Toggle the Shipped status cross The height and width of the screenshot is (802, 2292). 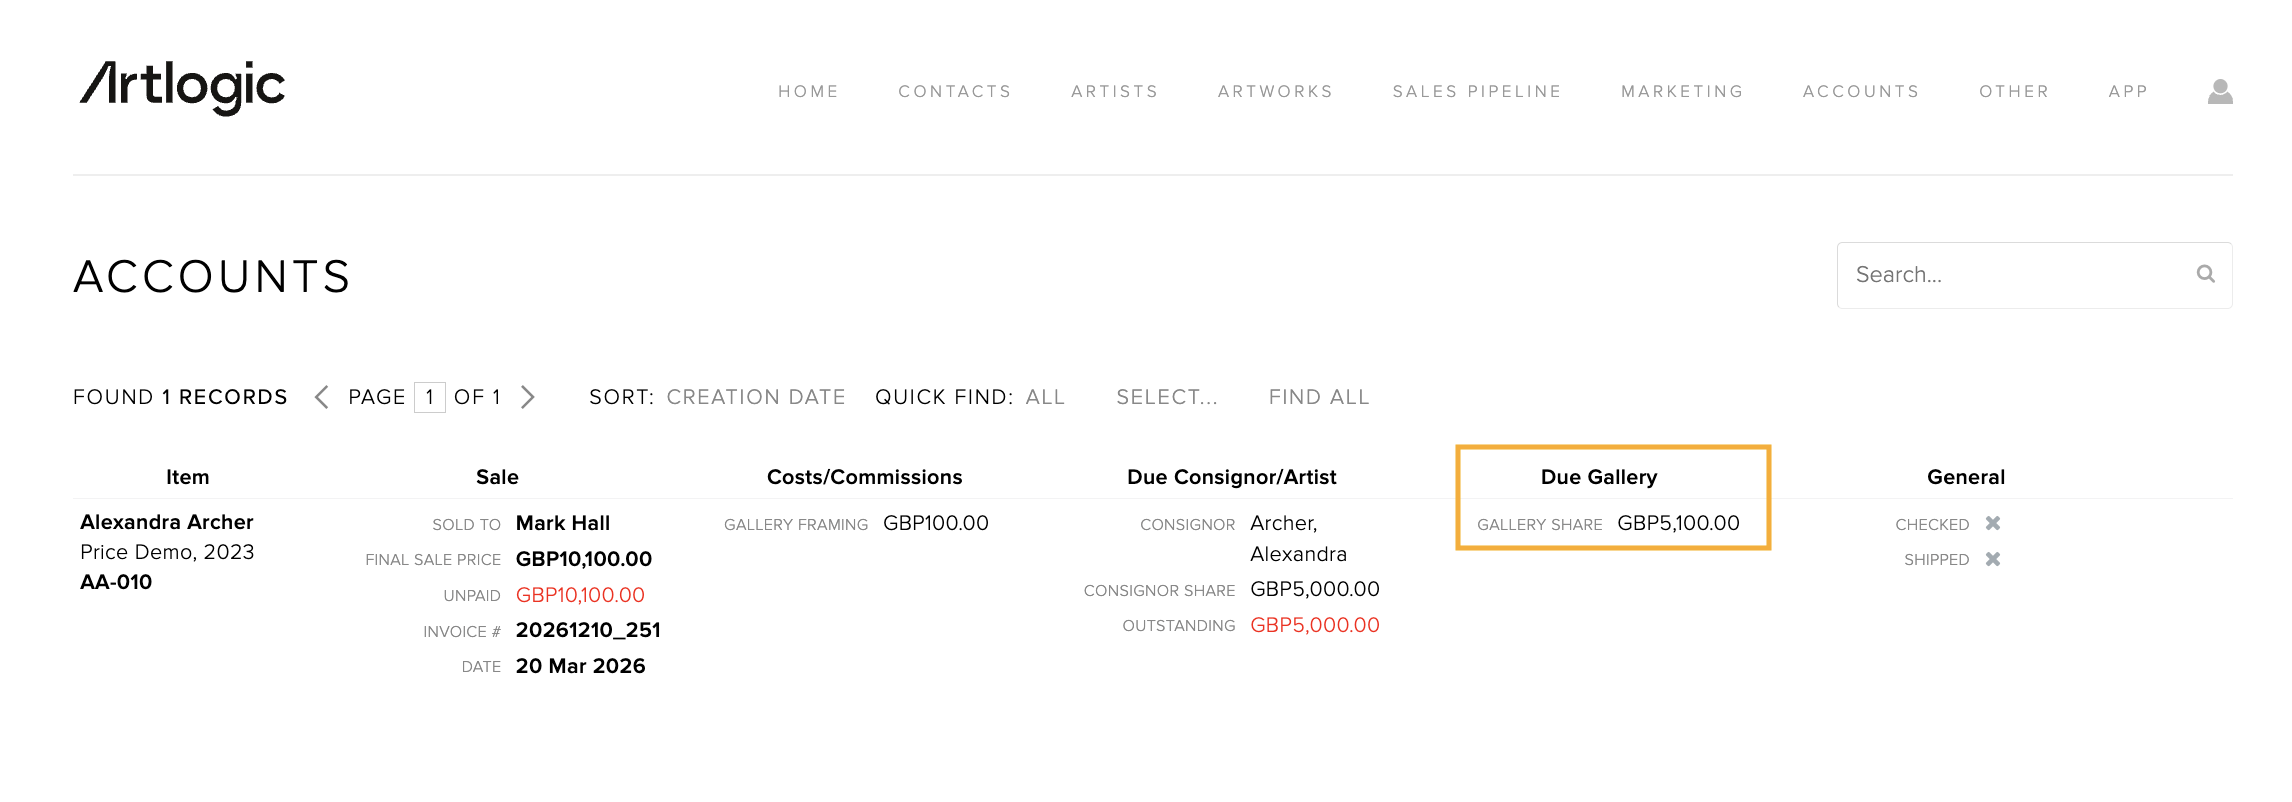tap(1992, 560)
